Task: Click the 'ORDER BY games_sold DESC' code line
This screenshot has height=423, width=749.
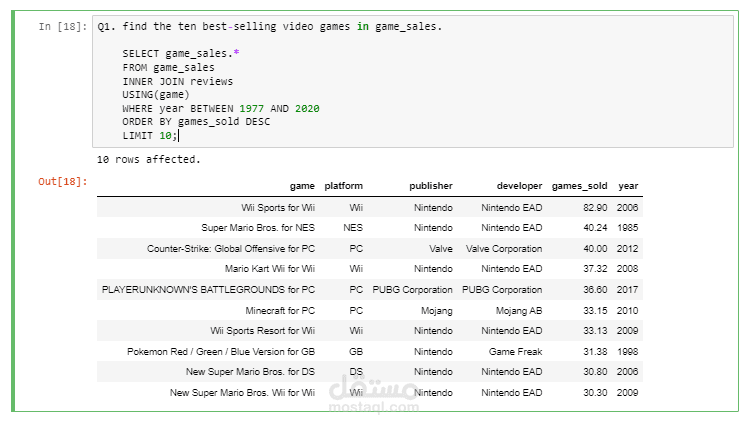Action: point(196,122)
